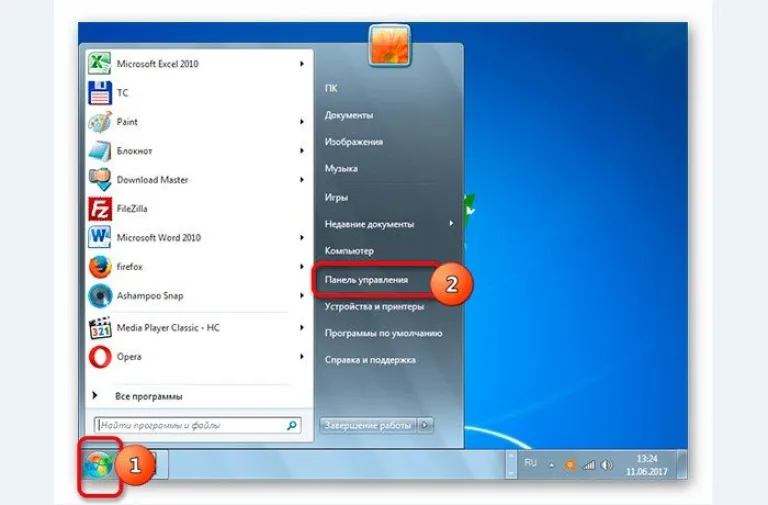The width and height of the screenshot is (768, 505).
Task: Expand Microsoft Excel 2010 jump list arrow
Action: pyautogui.click(x=302, y=64)
